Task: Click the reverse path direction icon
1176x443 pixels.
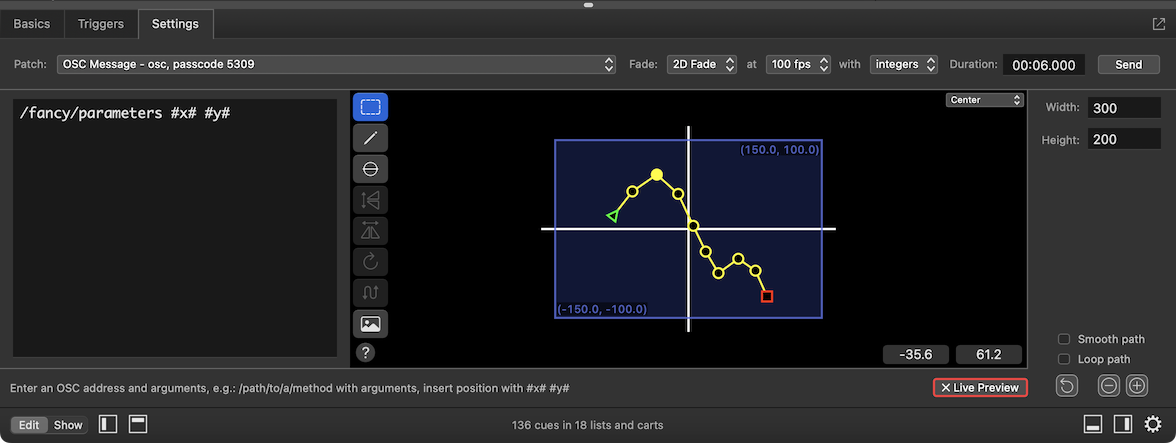Action: pos(370,292)
